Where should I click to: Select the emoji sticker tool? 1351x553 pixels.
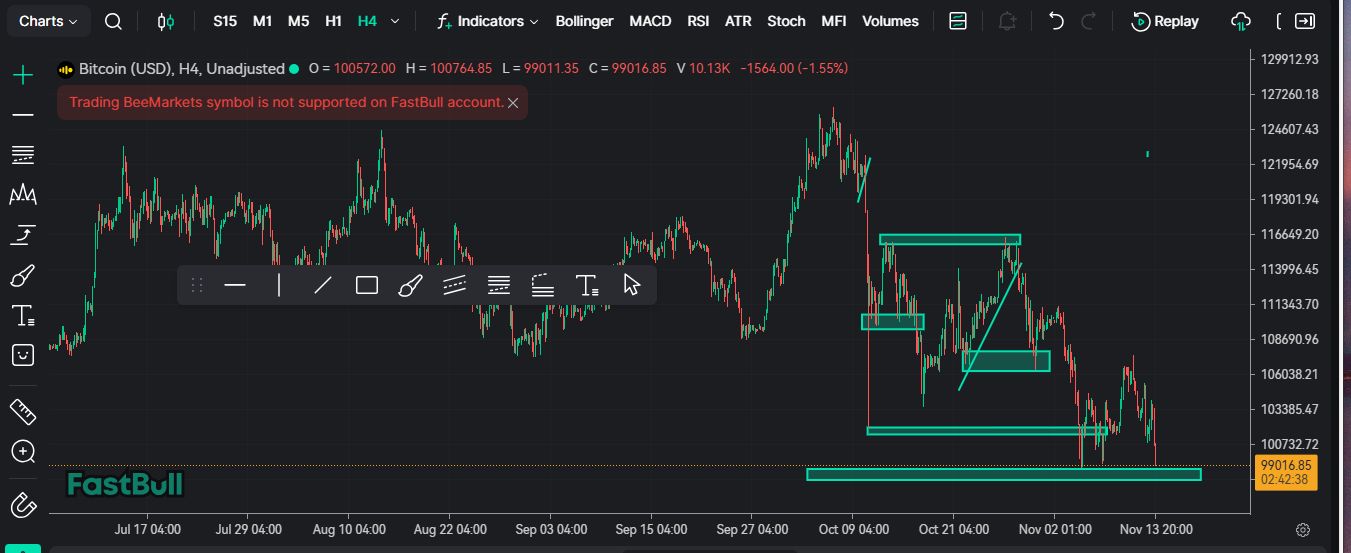pos(22,355)
